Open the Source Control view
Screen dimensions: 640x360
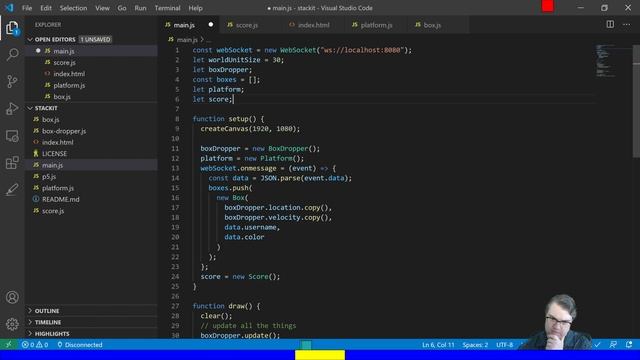click(12, 81)
